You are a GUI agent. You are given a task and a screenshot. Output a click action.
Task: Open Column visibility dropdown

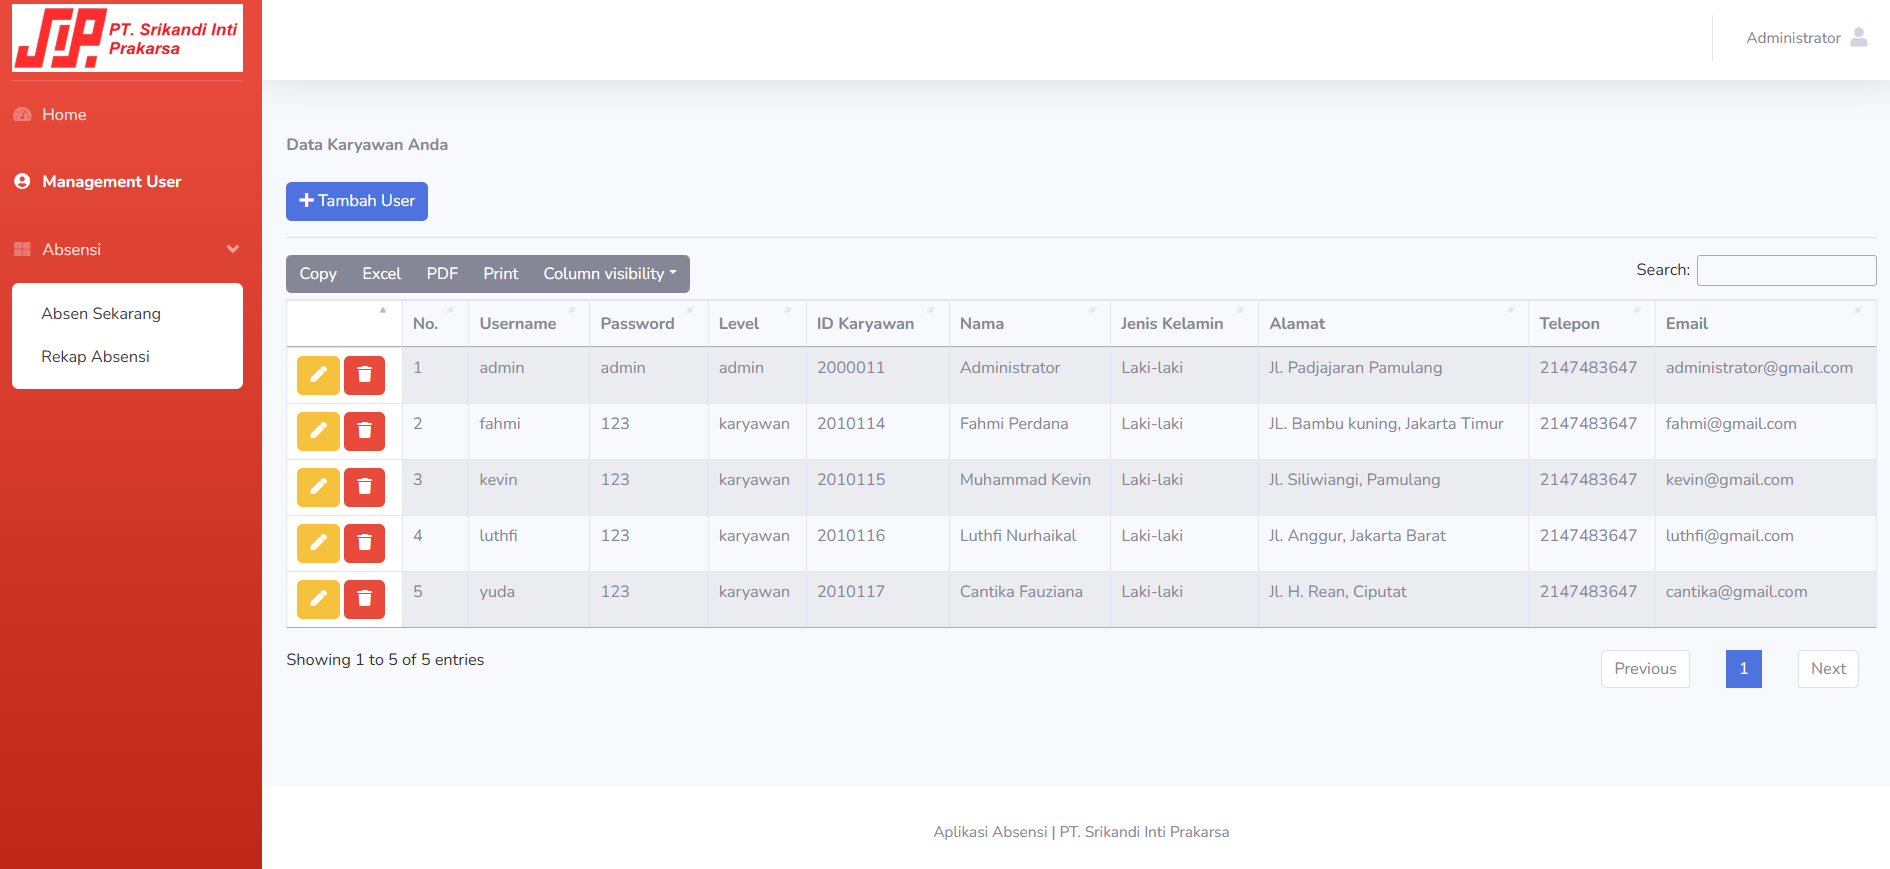[610, 274]
